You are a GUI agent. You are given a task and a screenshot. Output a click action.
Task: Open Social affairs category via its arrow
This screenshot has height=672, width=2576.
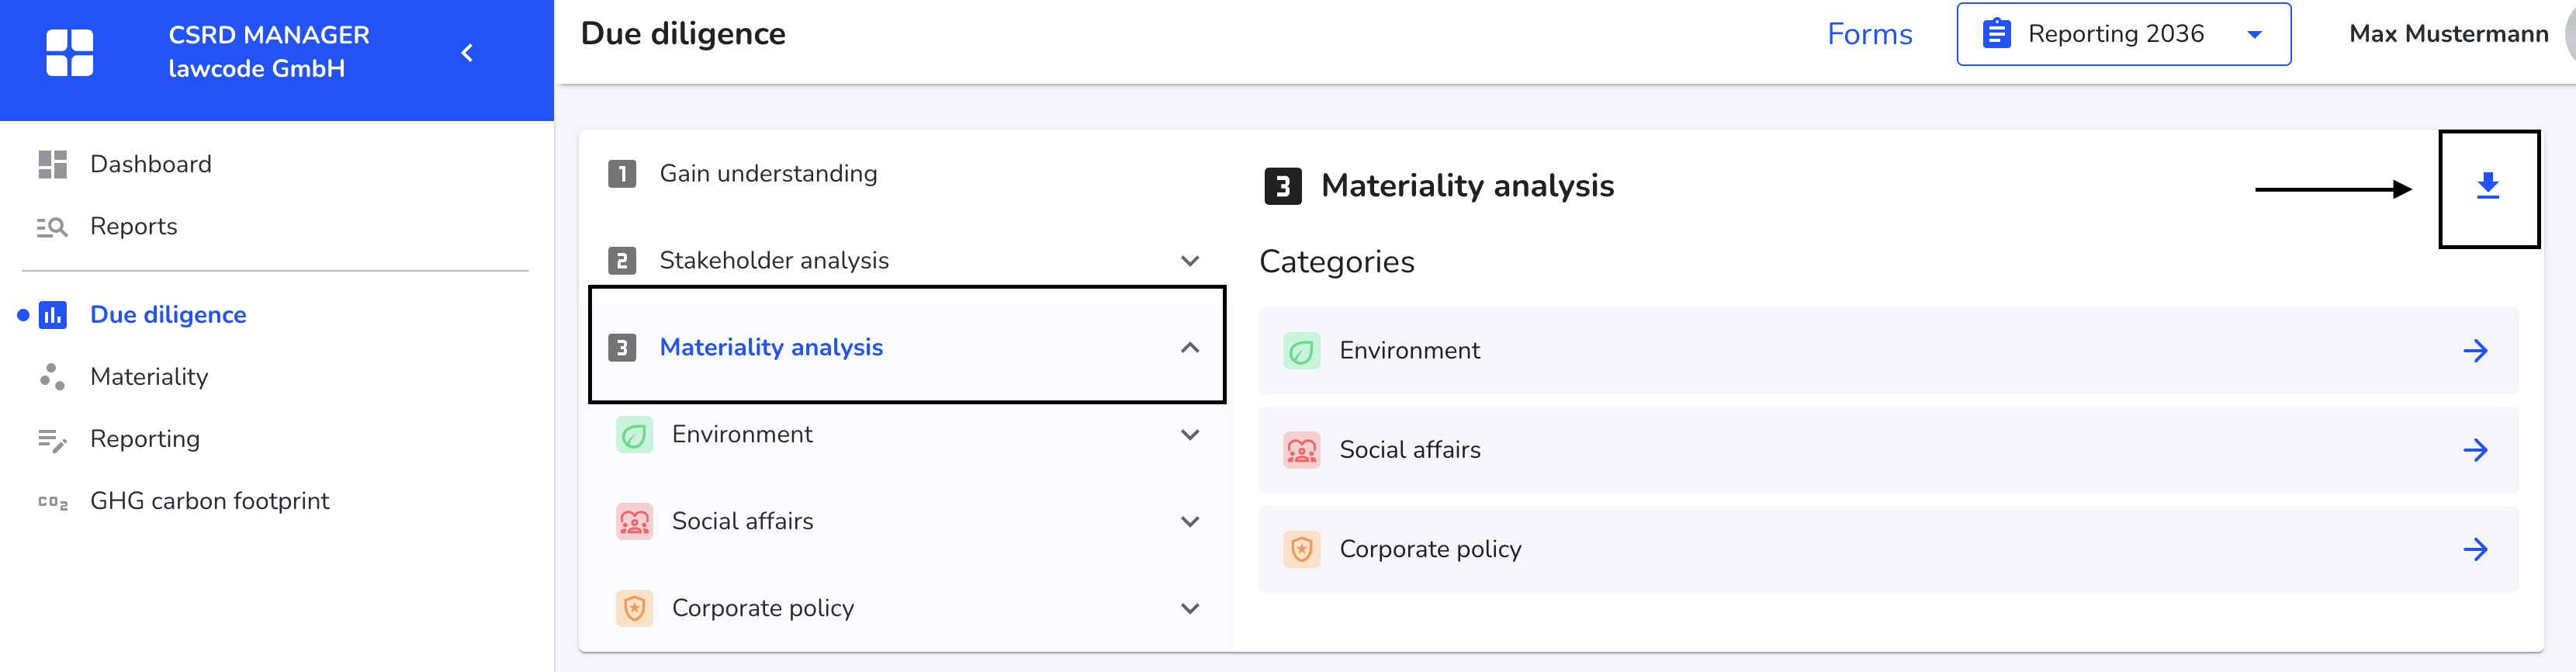point(2475,450)
